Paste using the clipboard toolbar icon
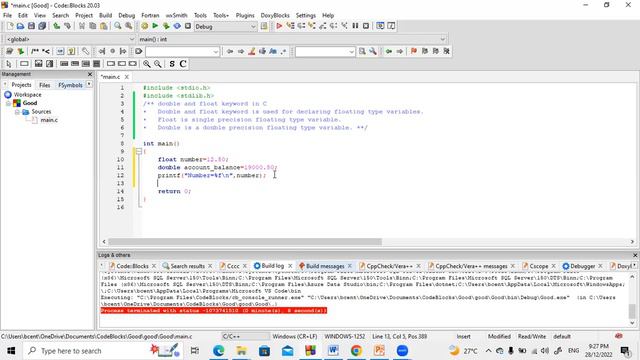Image resolution: width=640 pixels, height=360 pixels. tap(104, 26)
